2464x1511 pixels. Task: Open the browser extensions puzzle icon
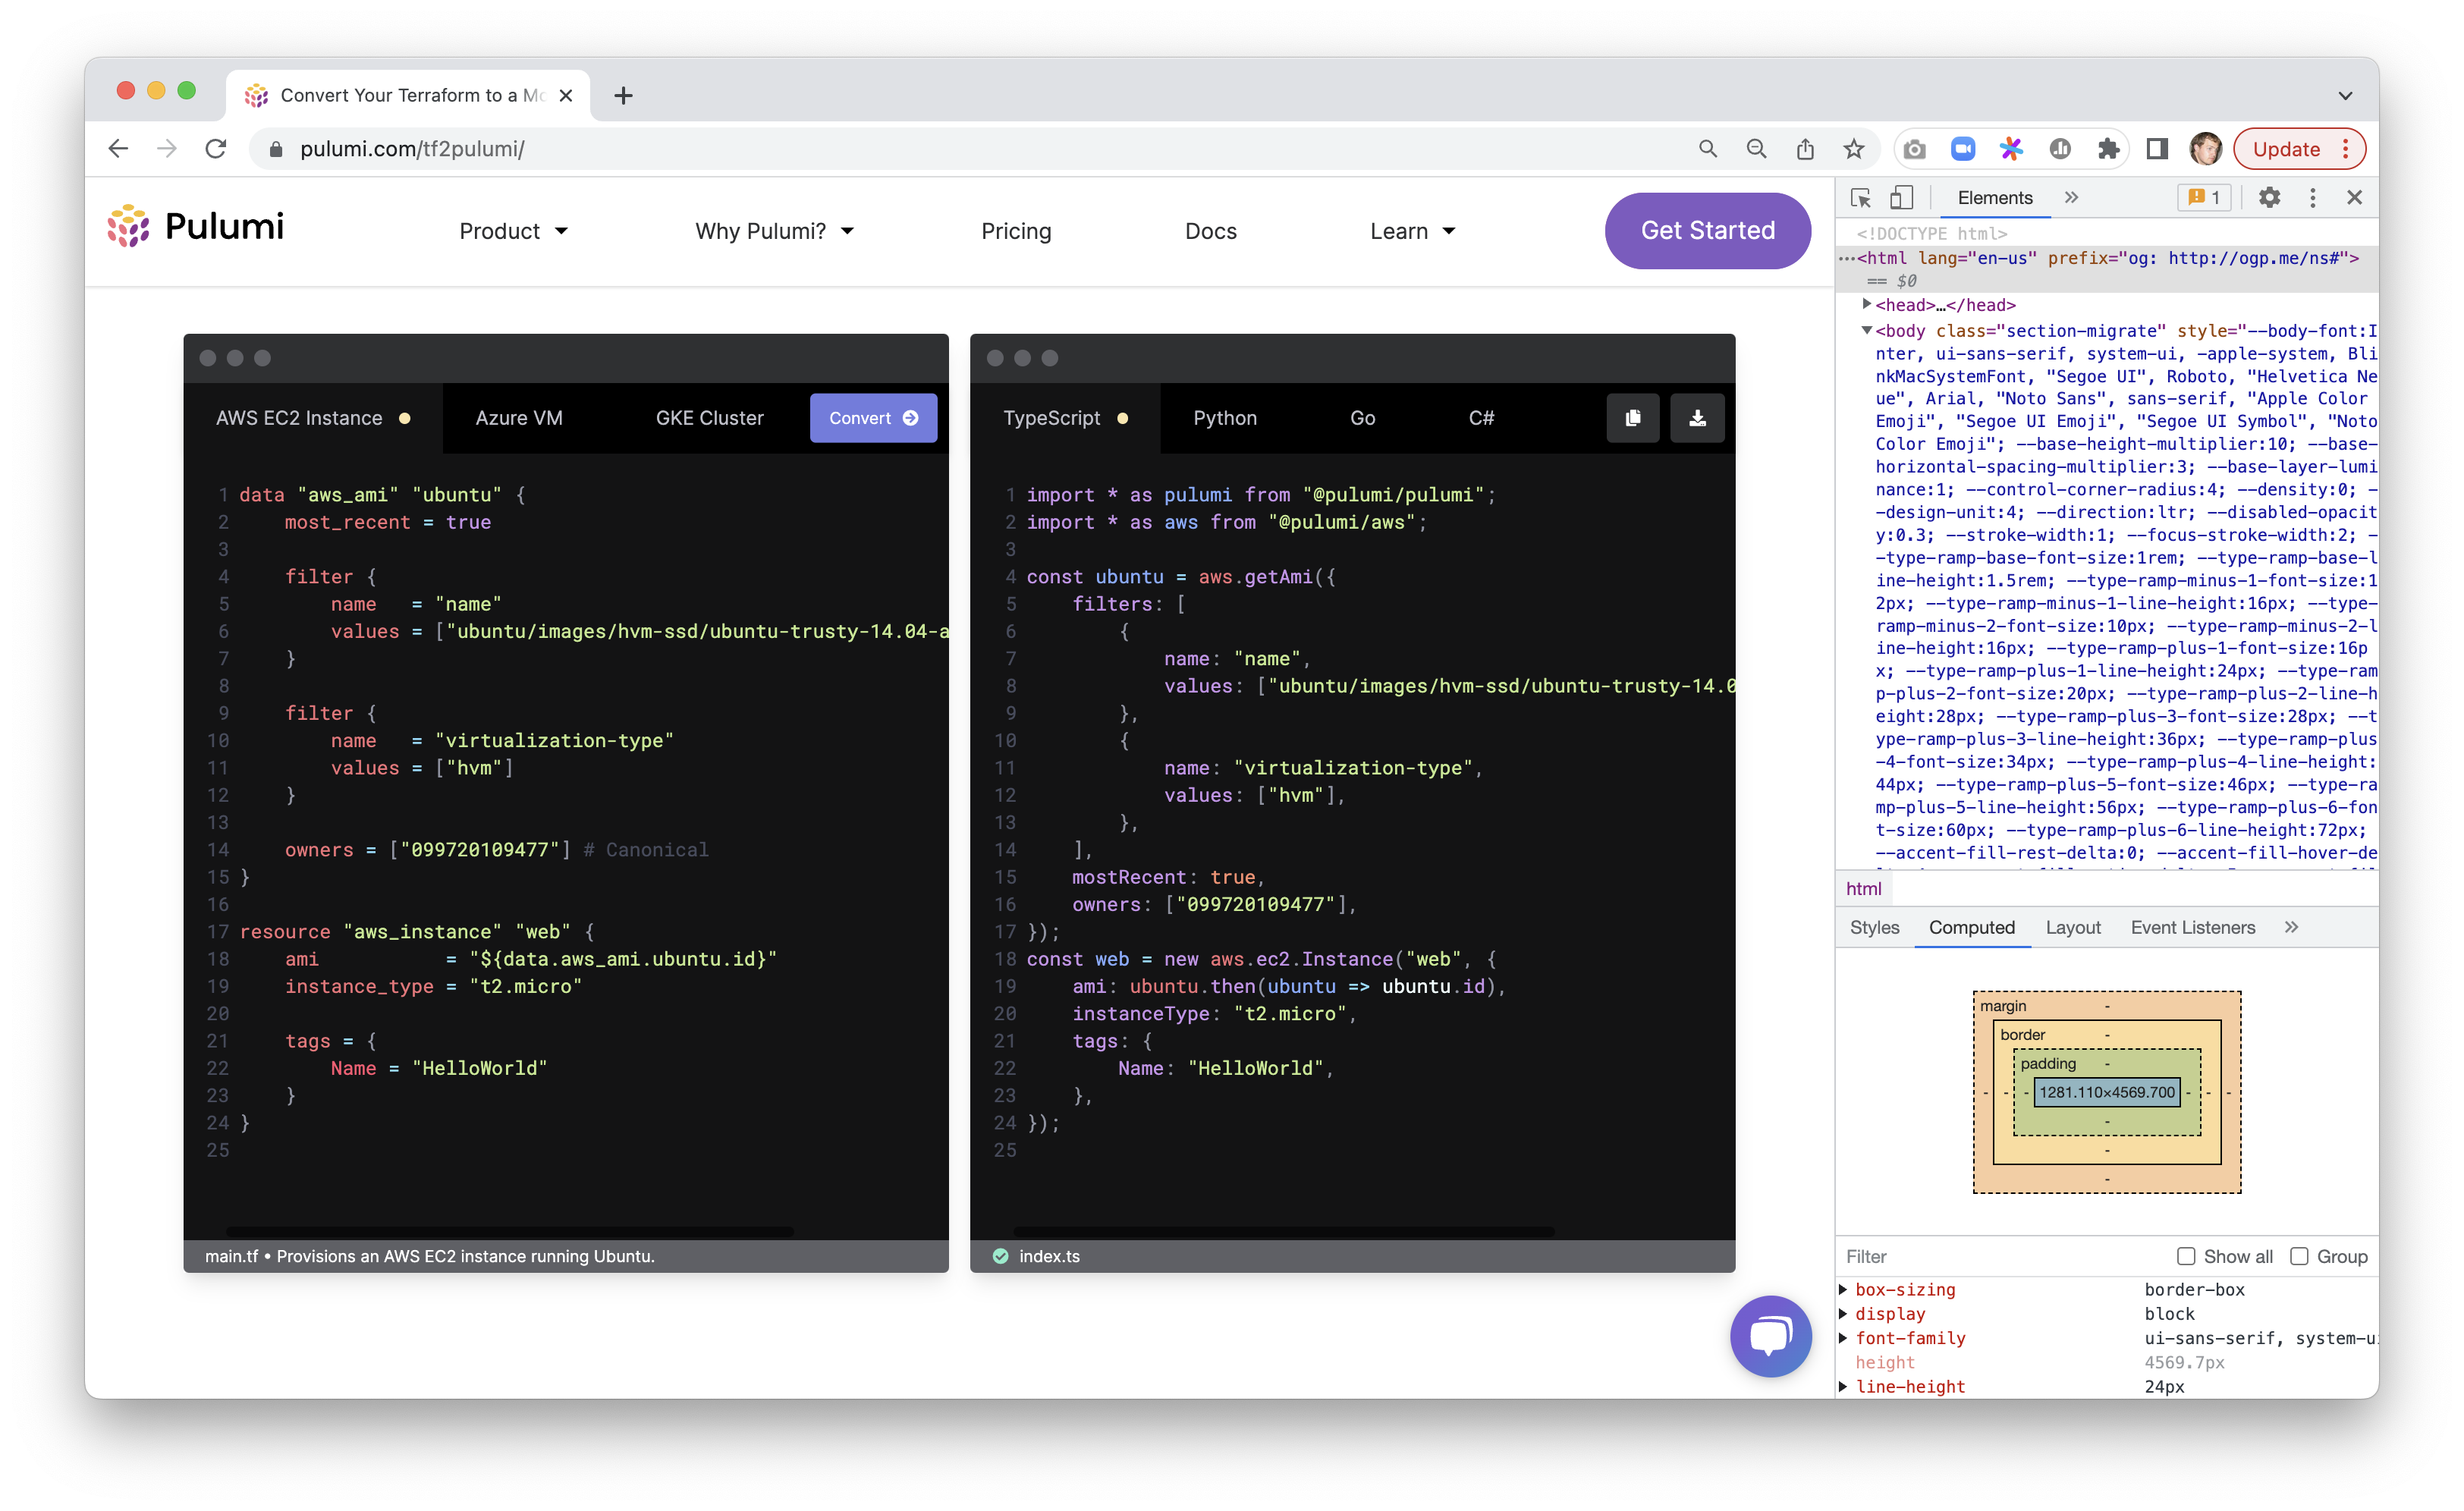click(2108, 149)
